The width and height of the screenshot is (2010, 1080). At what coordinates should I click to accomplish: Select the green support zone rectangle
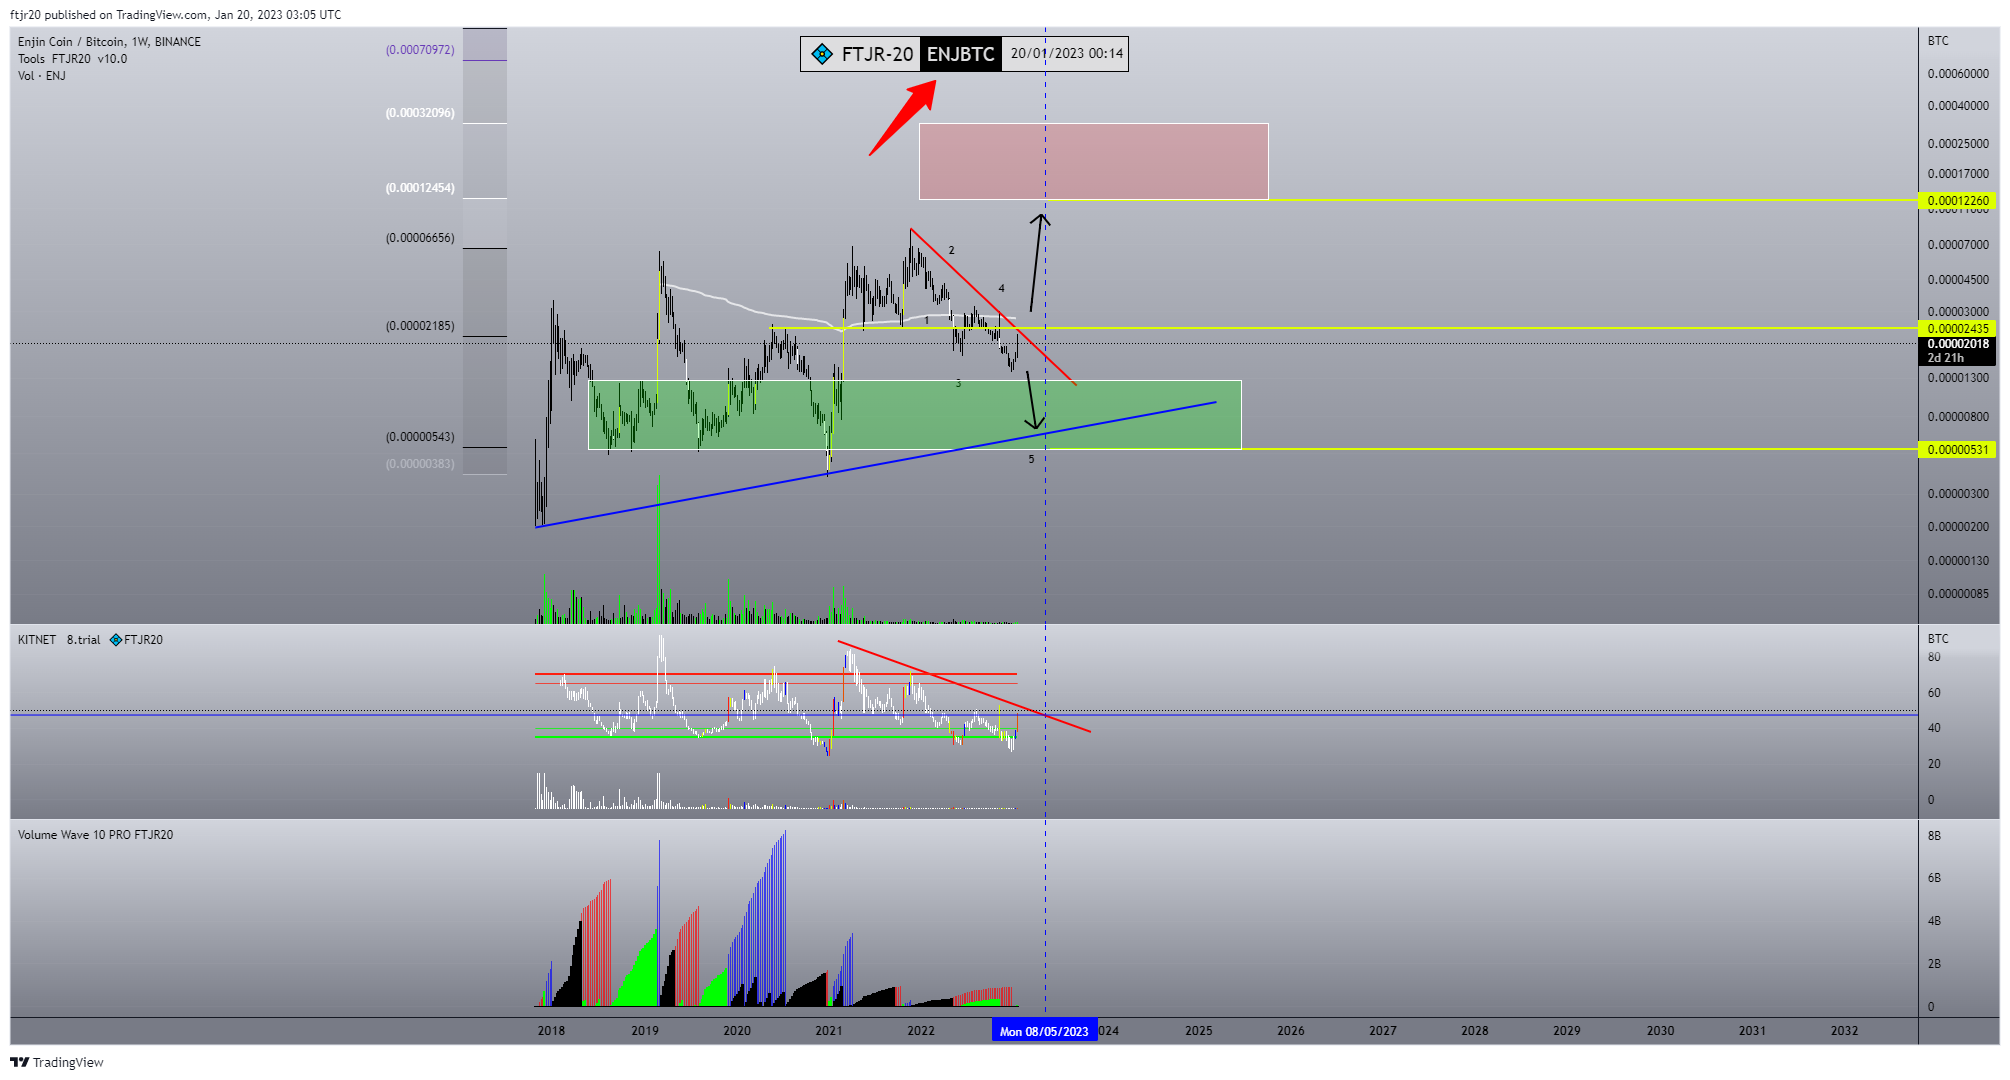[914, 415]
